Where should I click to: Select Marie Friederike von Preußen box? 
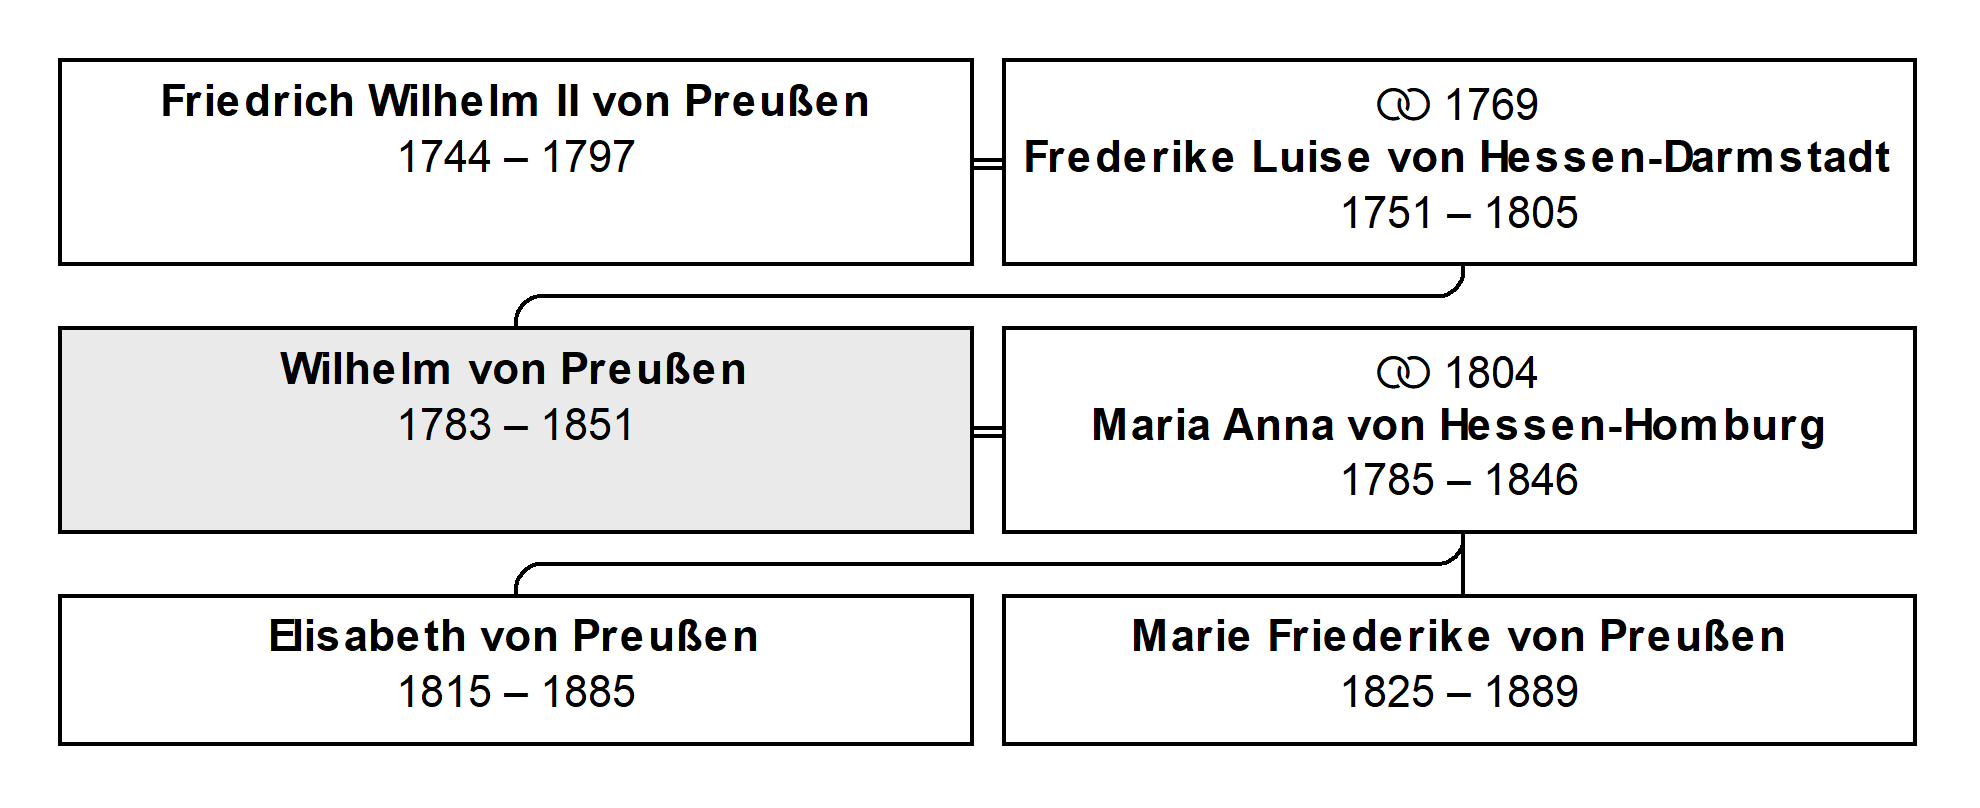(x=1459, y=670)
